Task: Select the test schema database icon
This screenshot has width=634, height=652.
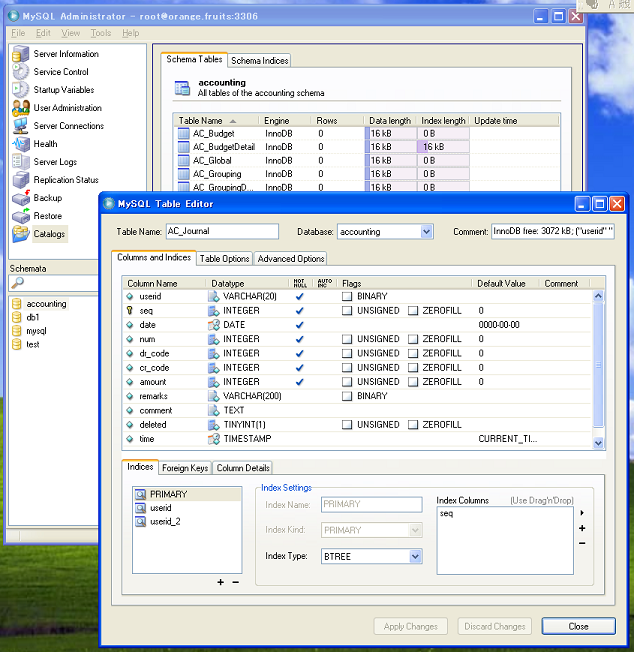Action: [17, 344]
